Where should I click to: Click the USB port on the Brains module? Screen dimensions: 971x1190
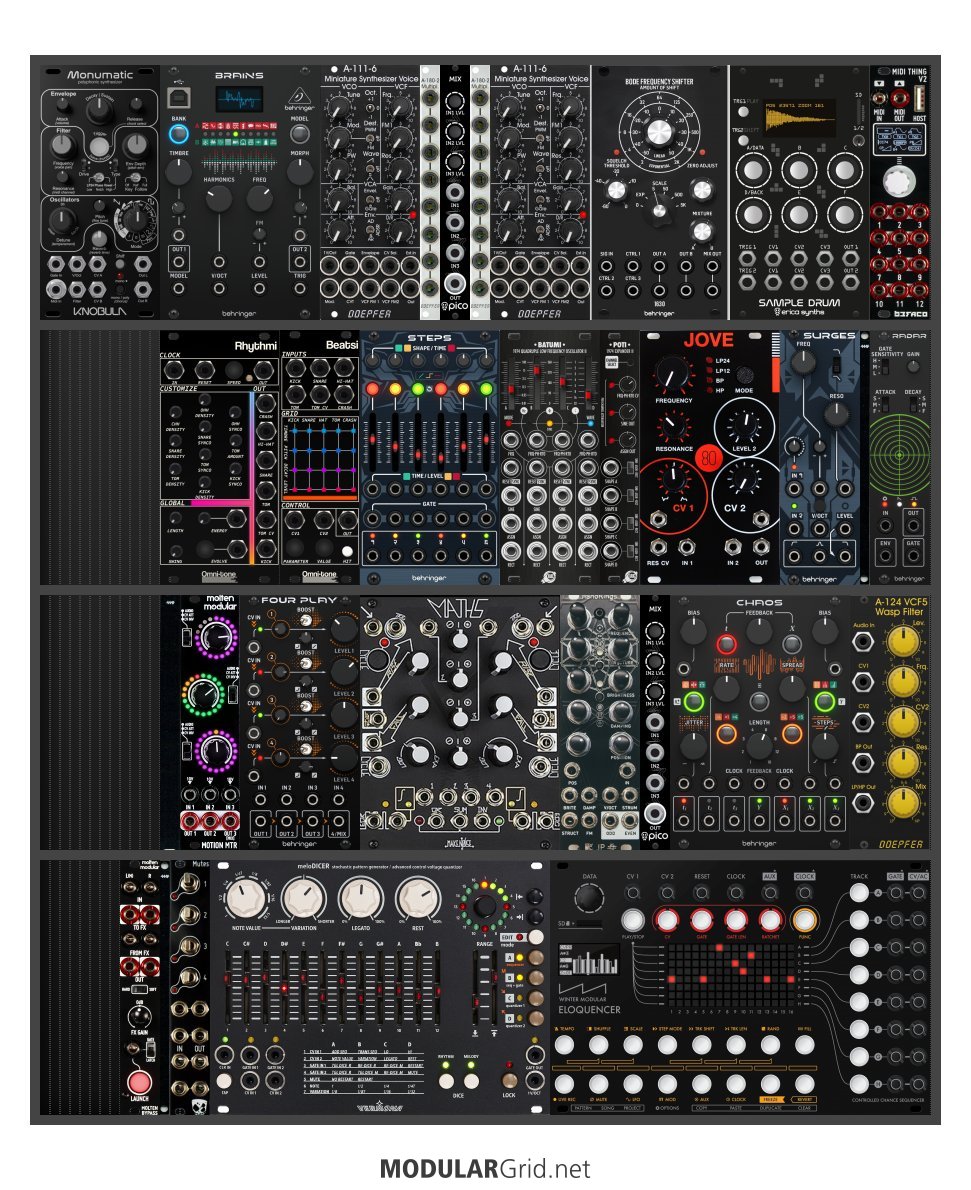click(178, 98)
